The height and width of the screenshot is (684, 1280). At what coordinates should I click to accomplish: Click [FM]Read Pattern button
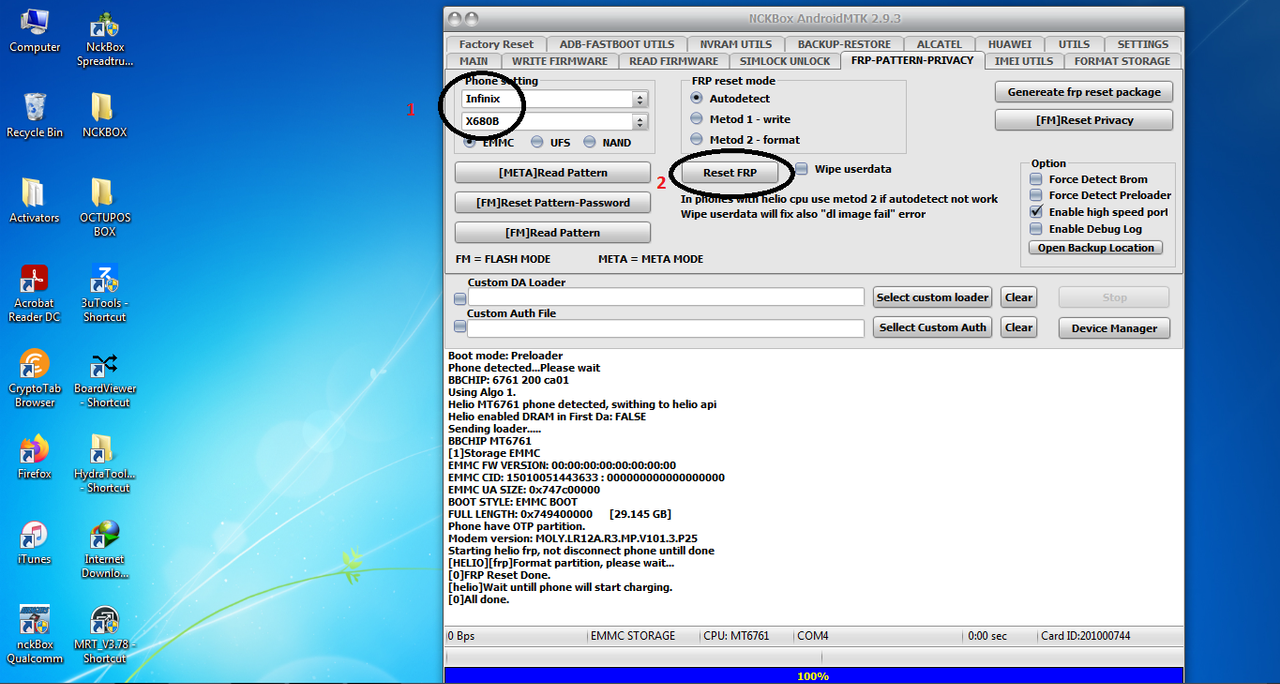point(553,232)
